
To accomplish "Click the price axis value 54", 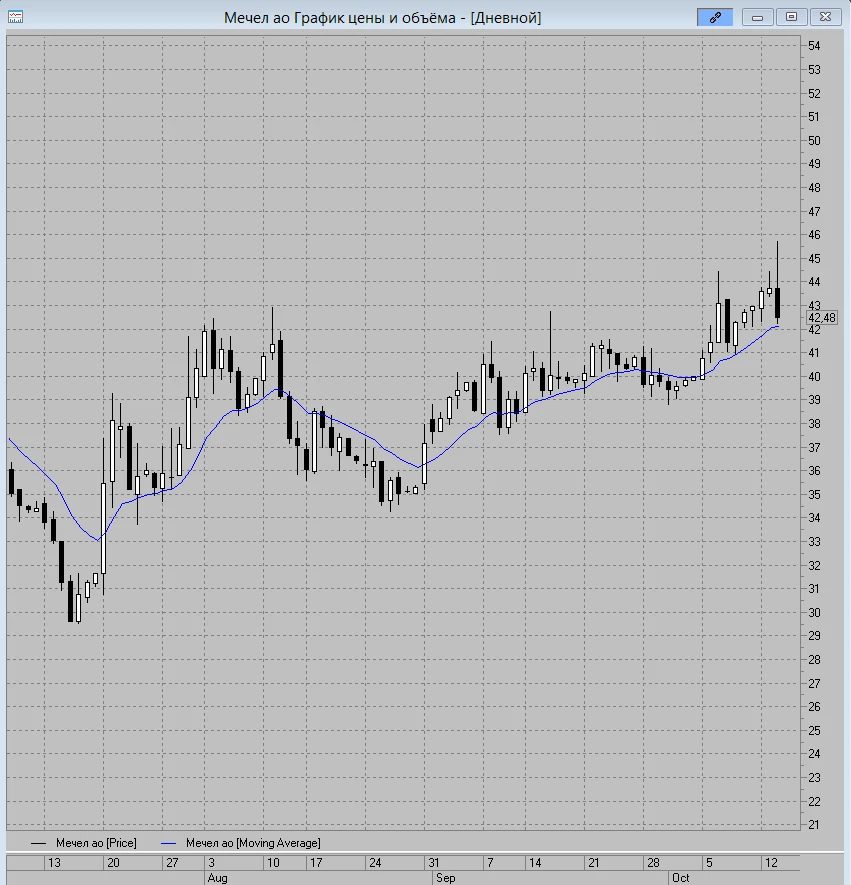I will pyautogui.click(x=814, y=46).
